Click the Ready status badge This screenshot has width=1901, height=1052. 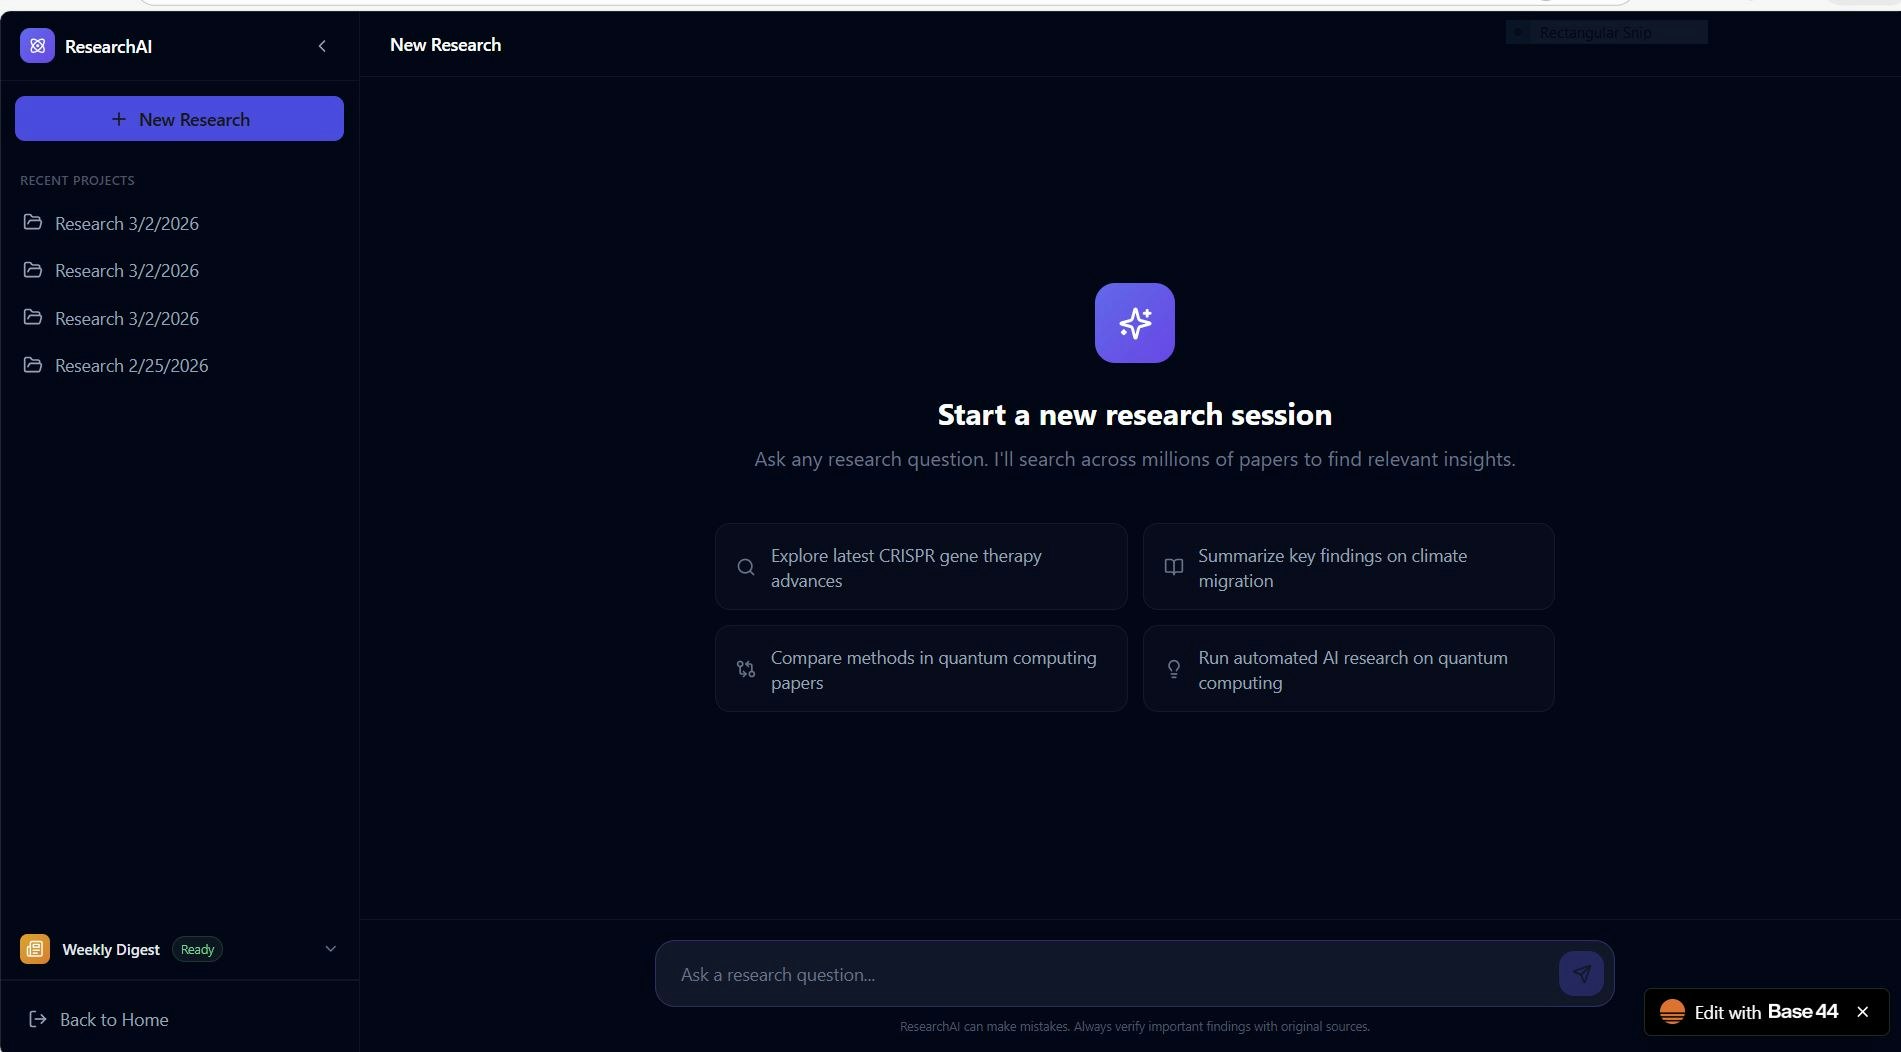197,949
